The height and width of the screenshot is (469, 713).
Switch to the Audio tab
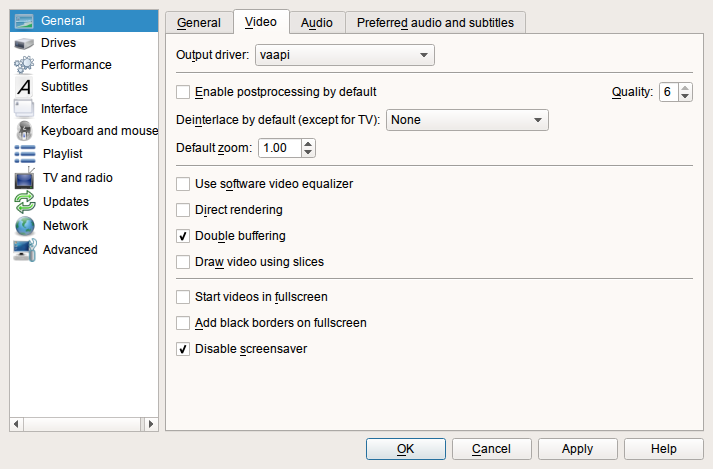tap(317, 23)
